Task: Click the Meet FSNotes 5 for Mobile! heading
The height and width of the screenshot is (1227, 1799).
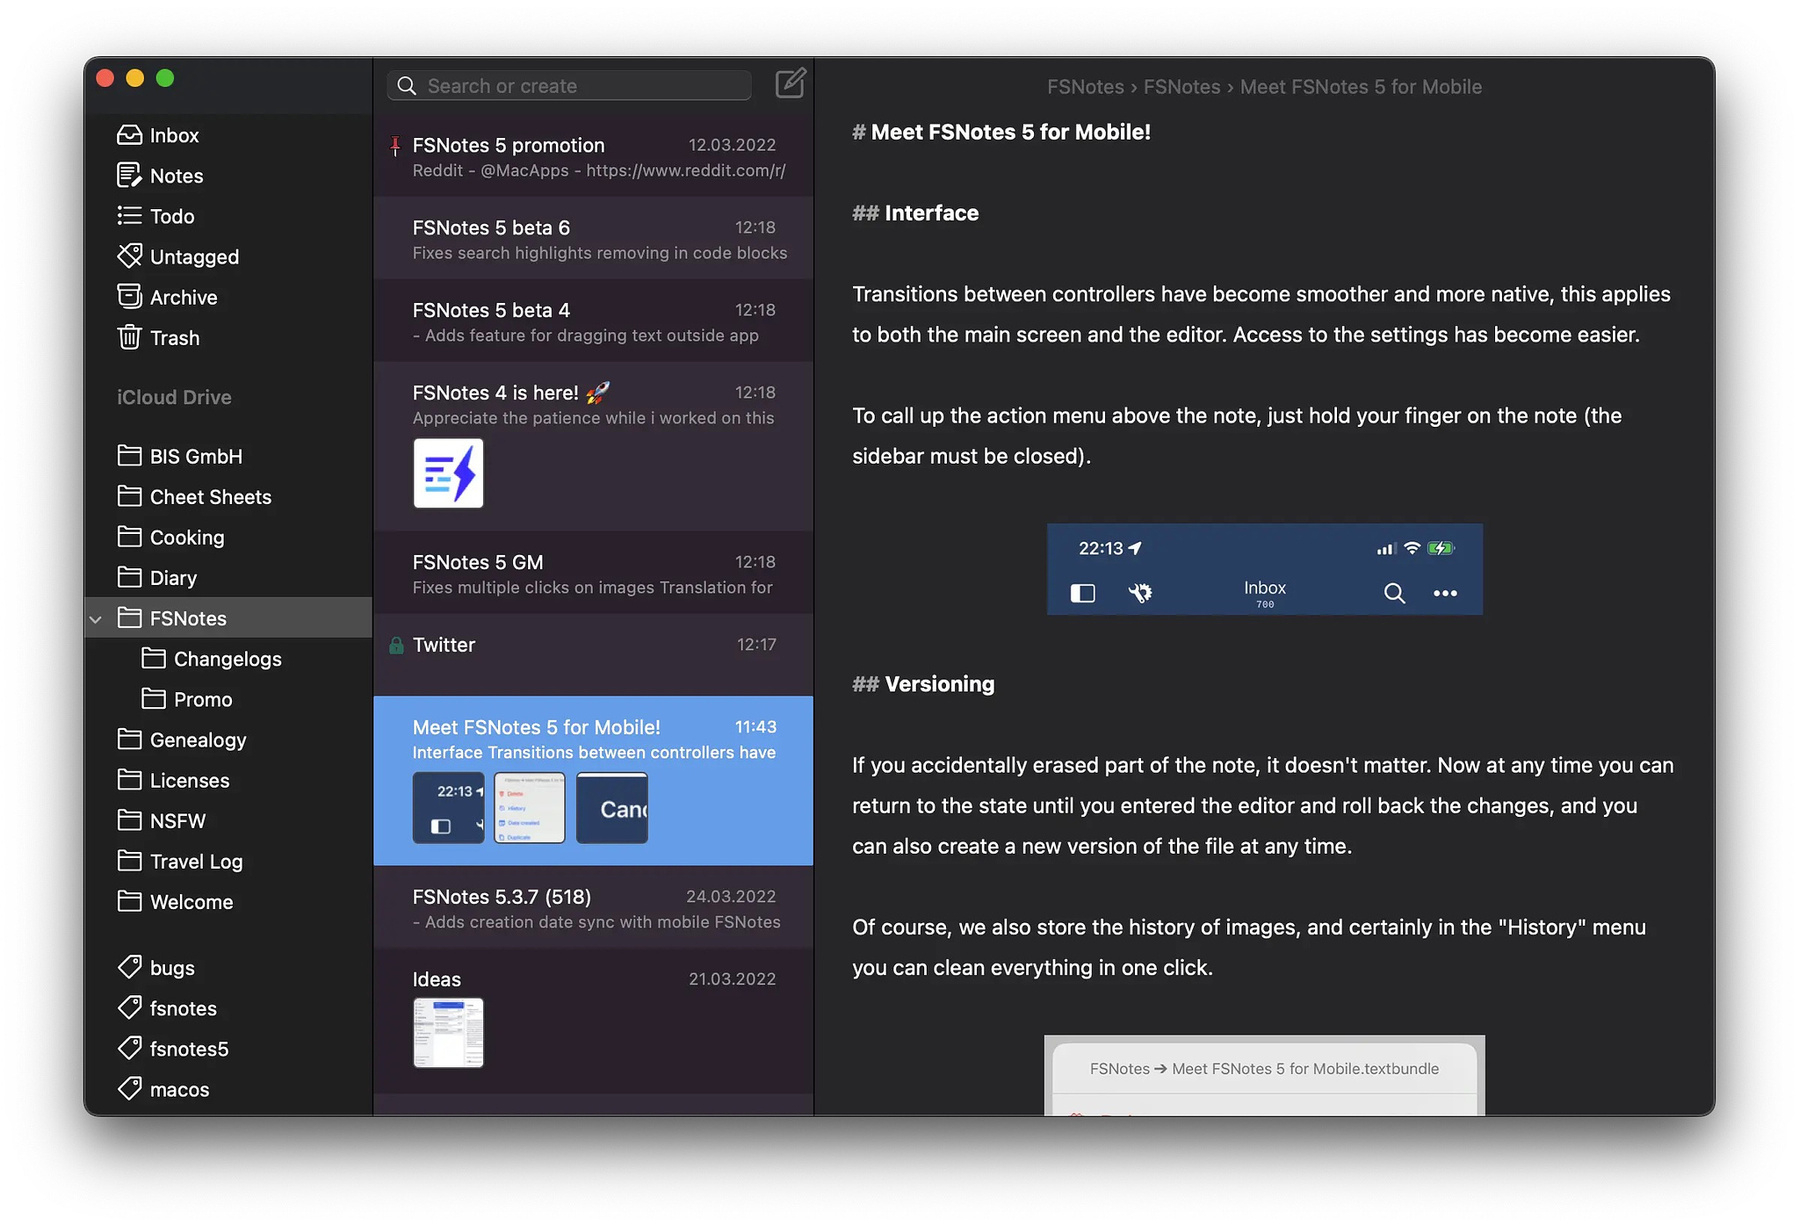Action: (1001, 132)
